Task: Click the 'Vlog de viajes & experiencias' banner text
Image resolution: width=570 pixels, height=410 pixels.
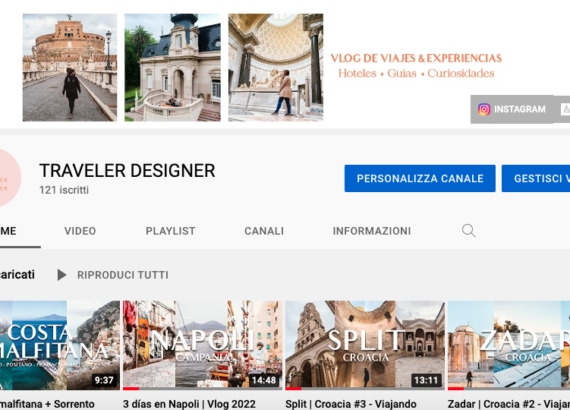Action: [x=416, y=58]
